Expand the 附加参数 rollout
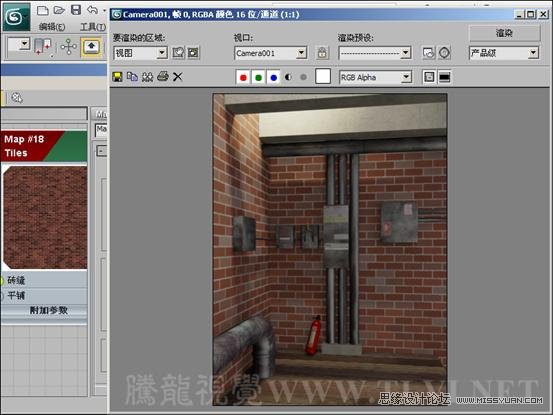The height and width of the screenshot is (415, 553). pos(44,311)
